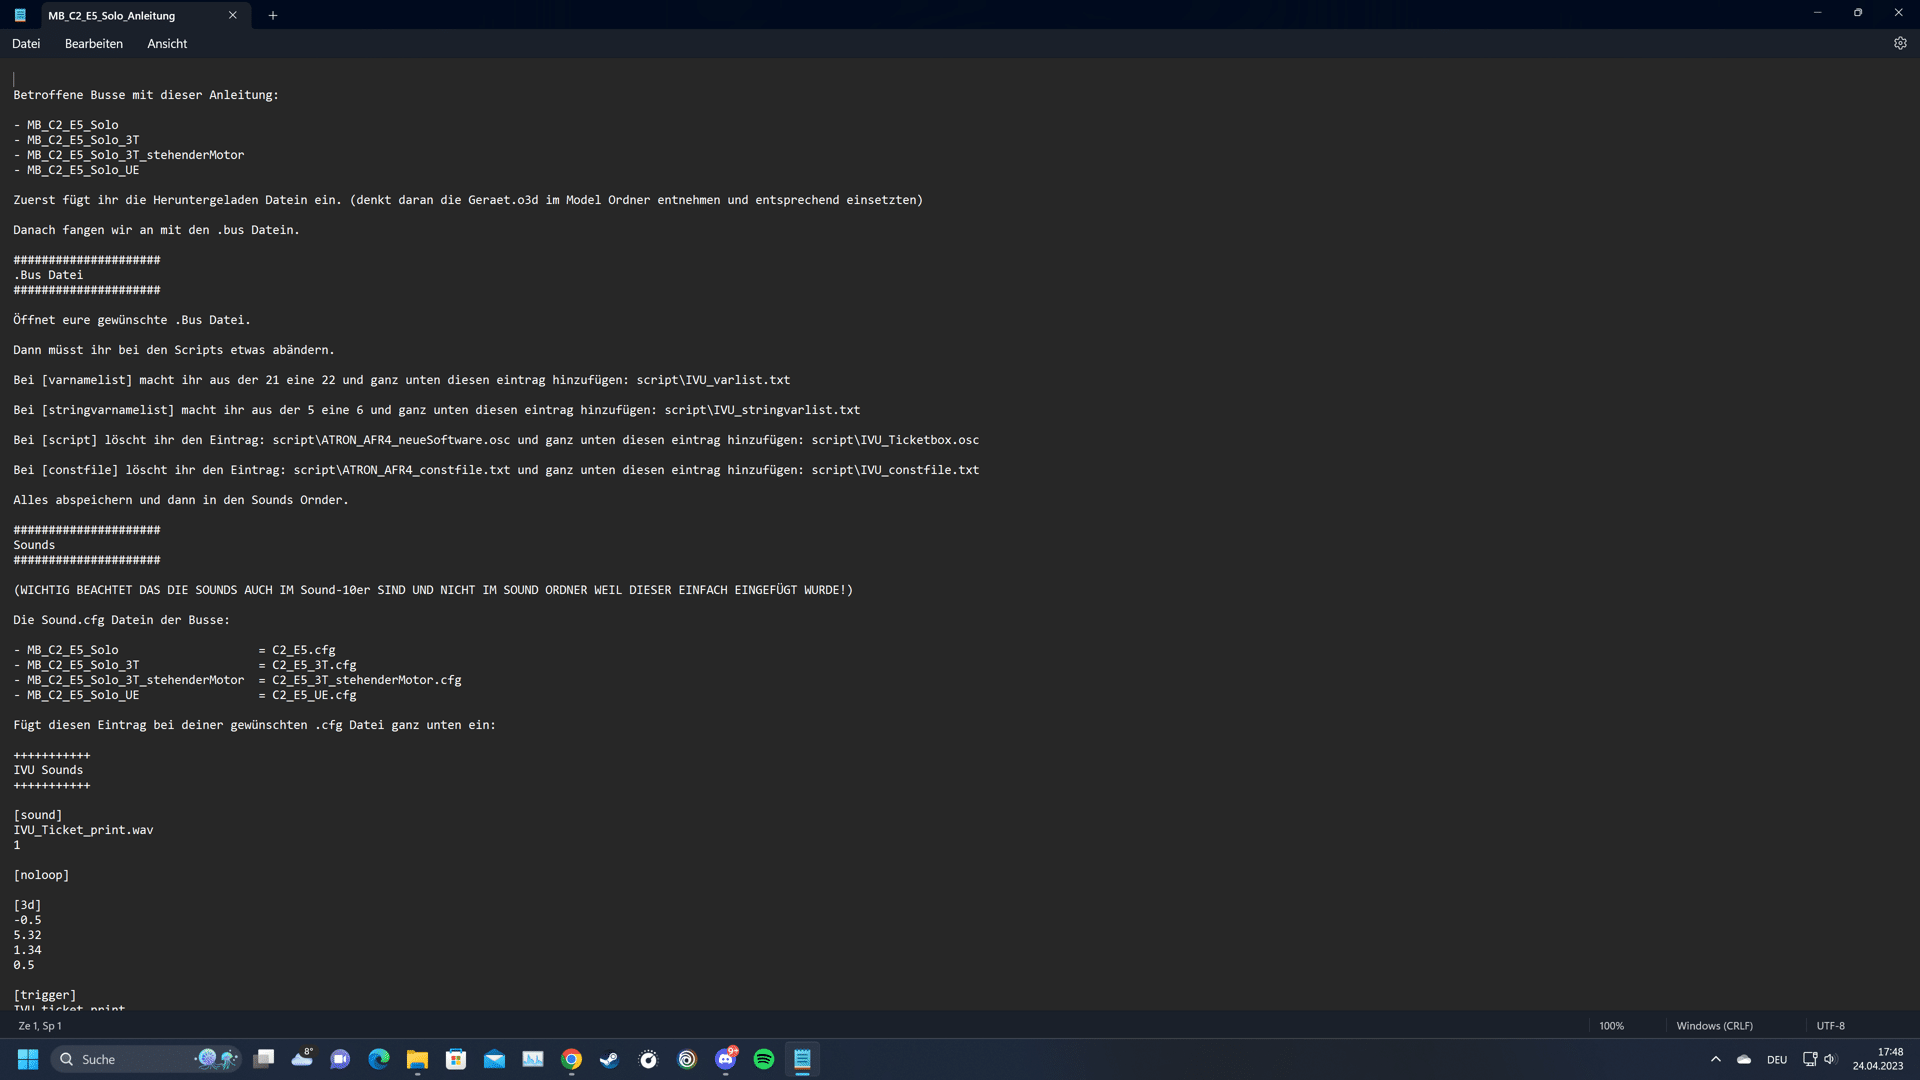Open Discord with notification badge

(726, 1059)
